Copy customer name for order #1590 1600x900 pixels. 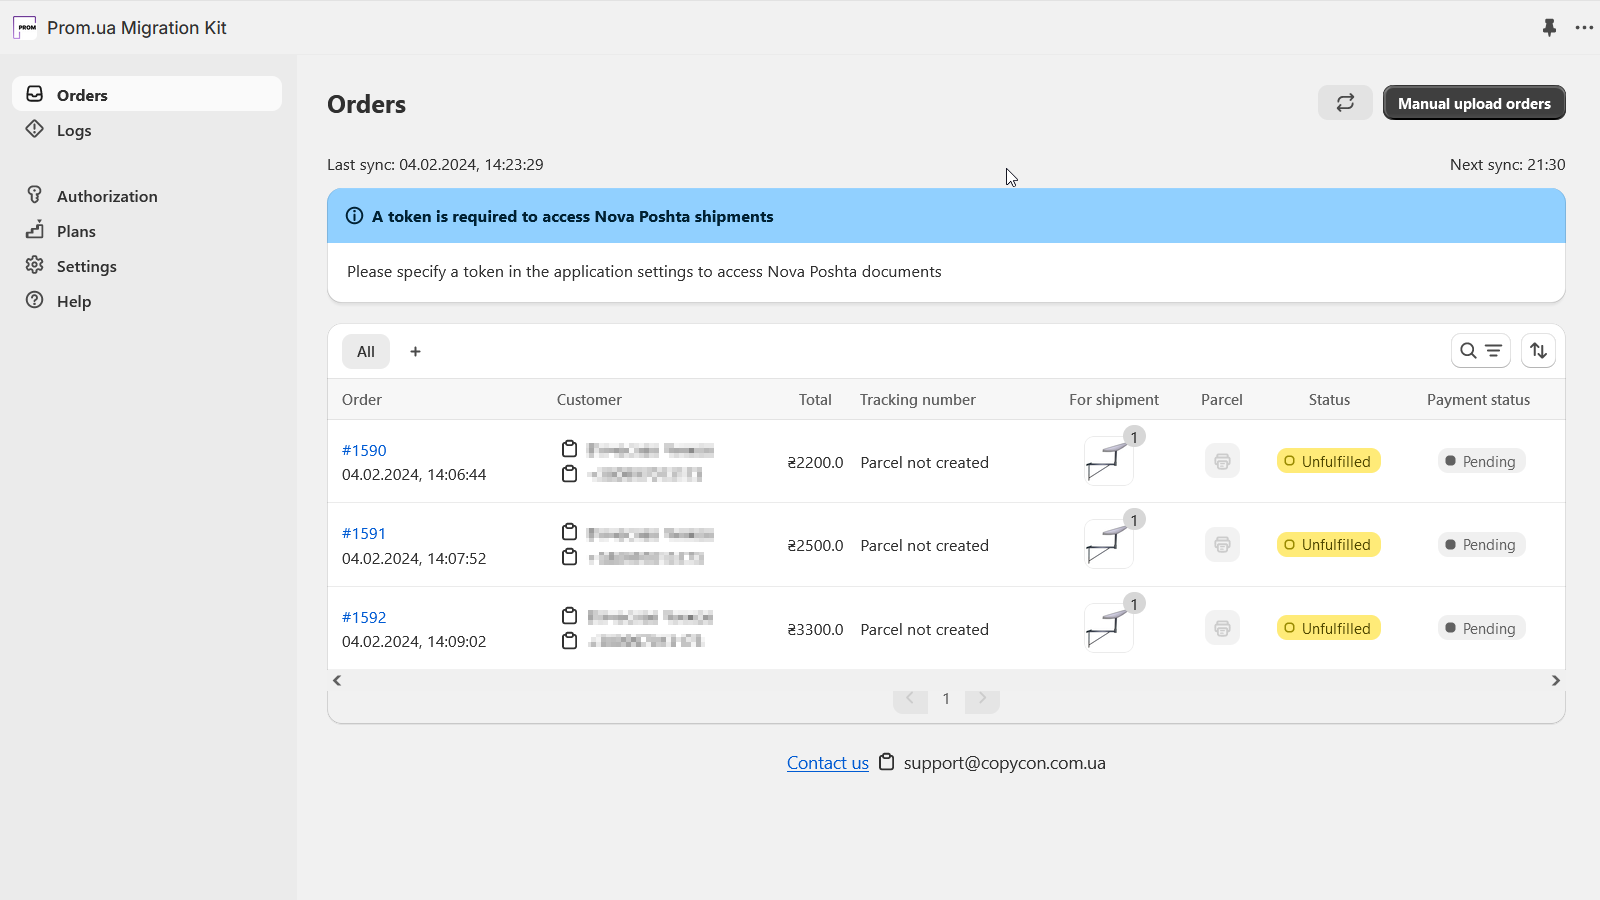coord(569,448)
